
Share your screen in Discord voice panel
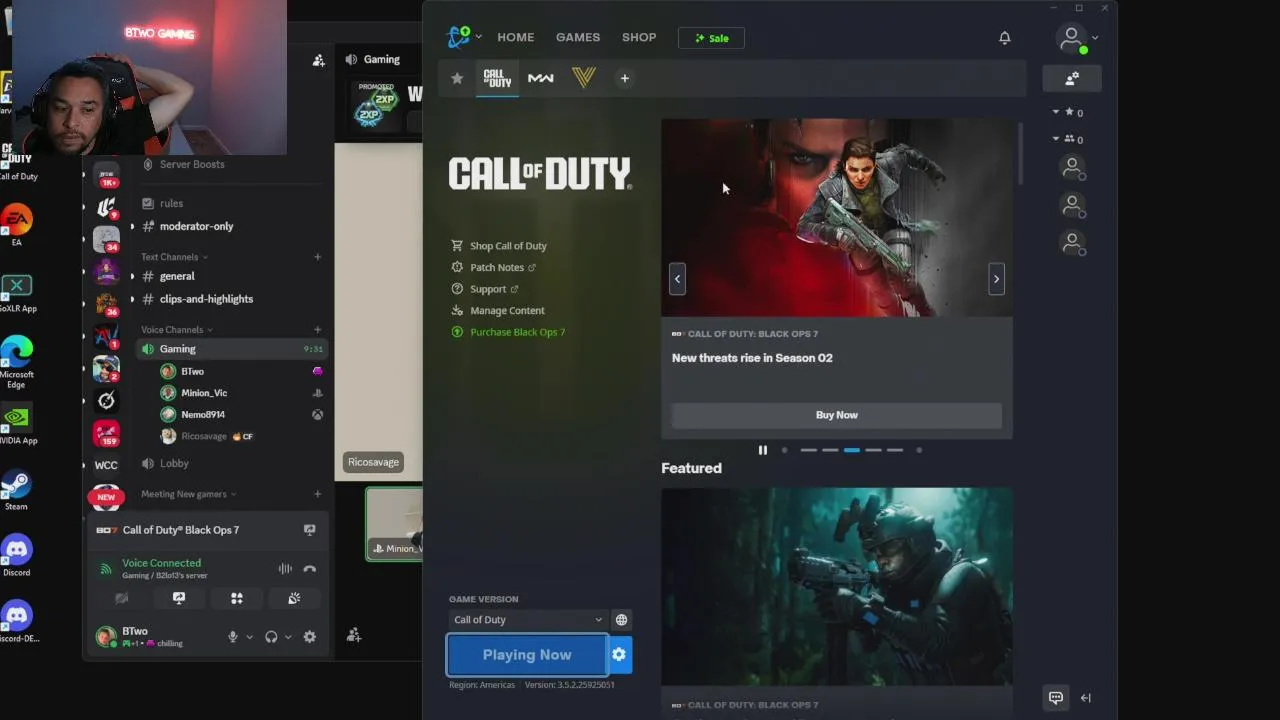pyautogui.click(x=179, y=598)
